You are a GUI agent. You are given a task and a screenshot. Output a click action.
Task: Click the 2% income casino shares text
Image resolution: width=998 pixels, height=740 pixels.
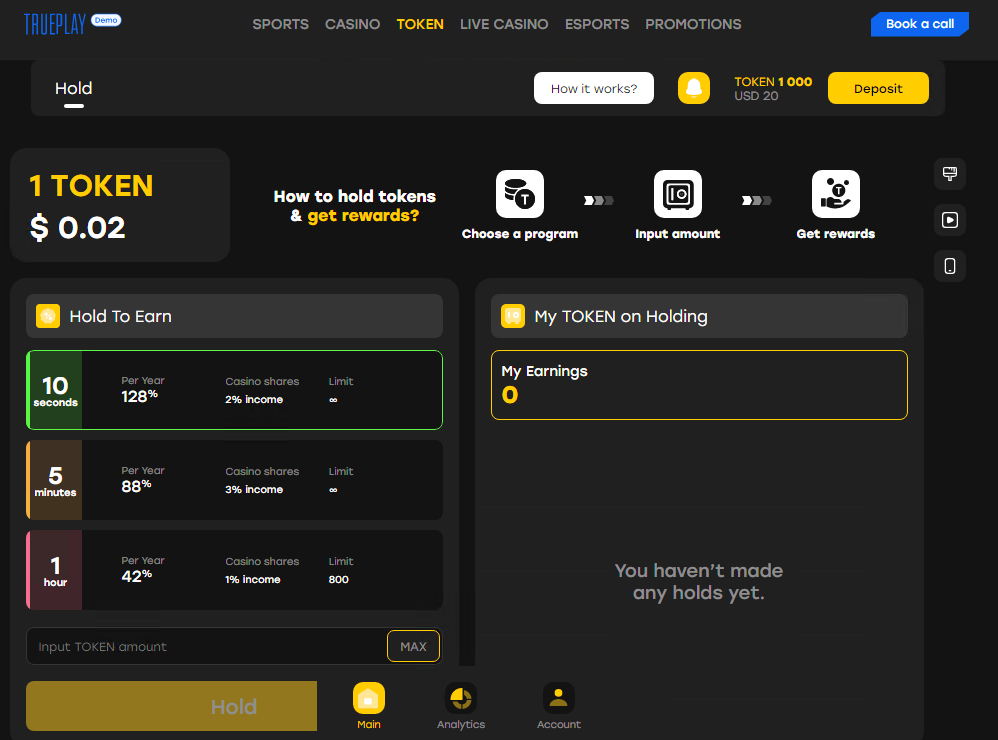pos(254,400)
